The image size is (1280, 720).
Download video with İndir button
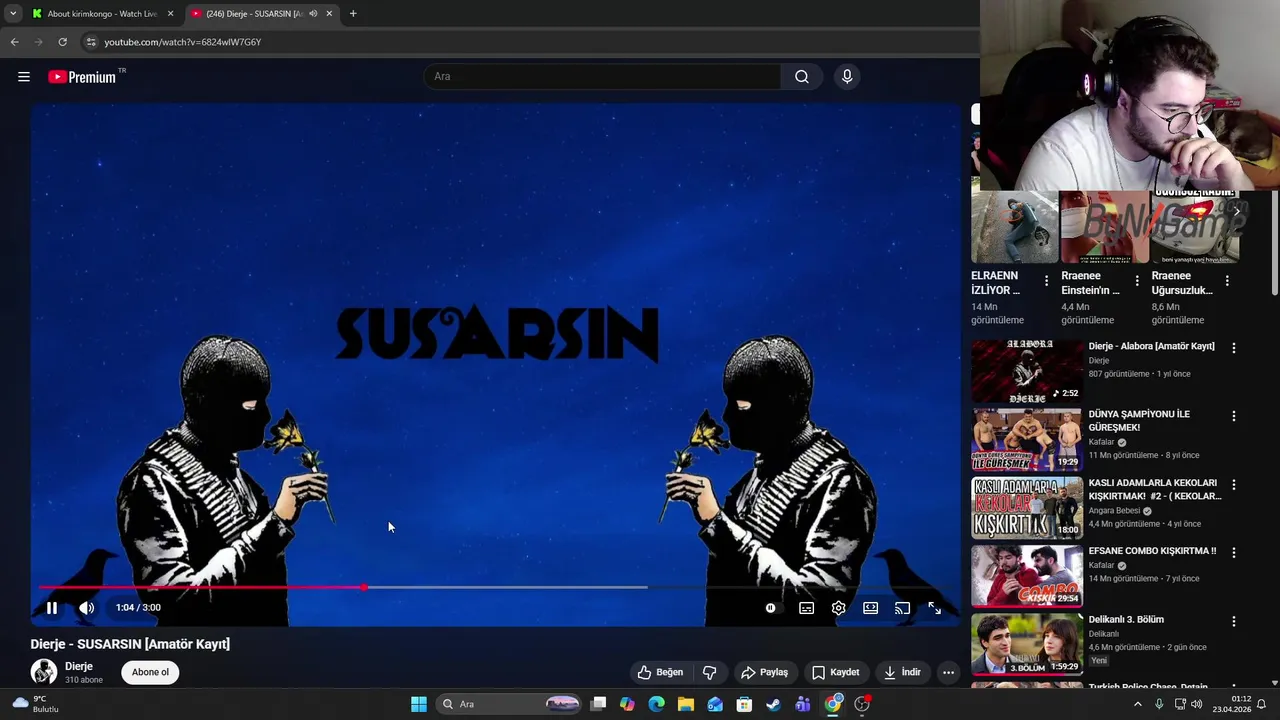901,672
